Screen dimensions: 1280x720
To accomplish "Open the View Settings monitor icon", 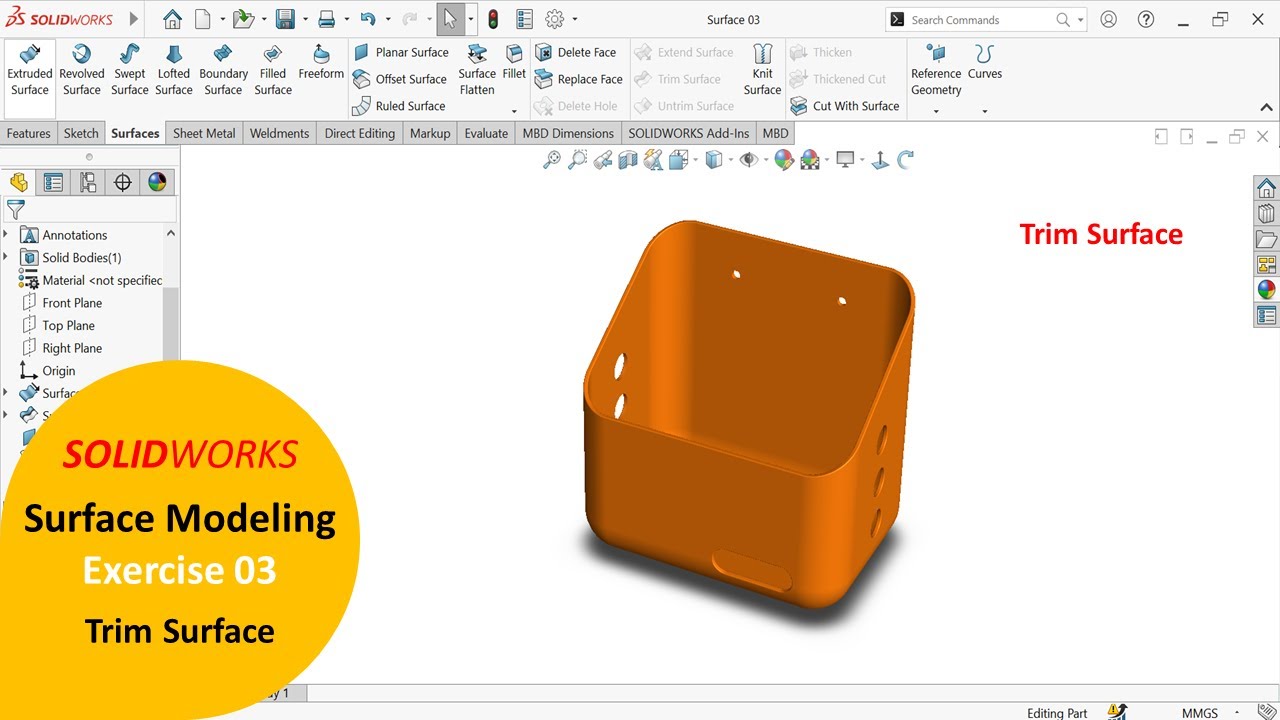I will click(846, 159).
